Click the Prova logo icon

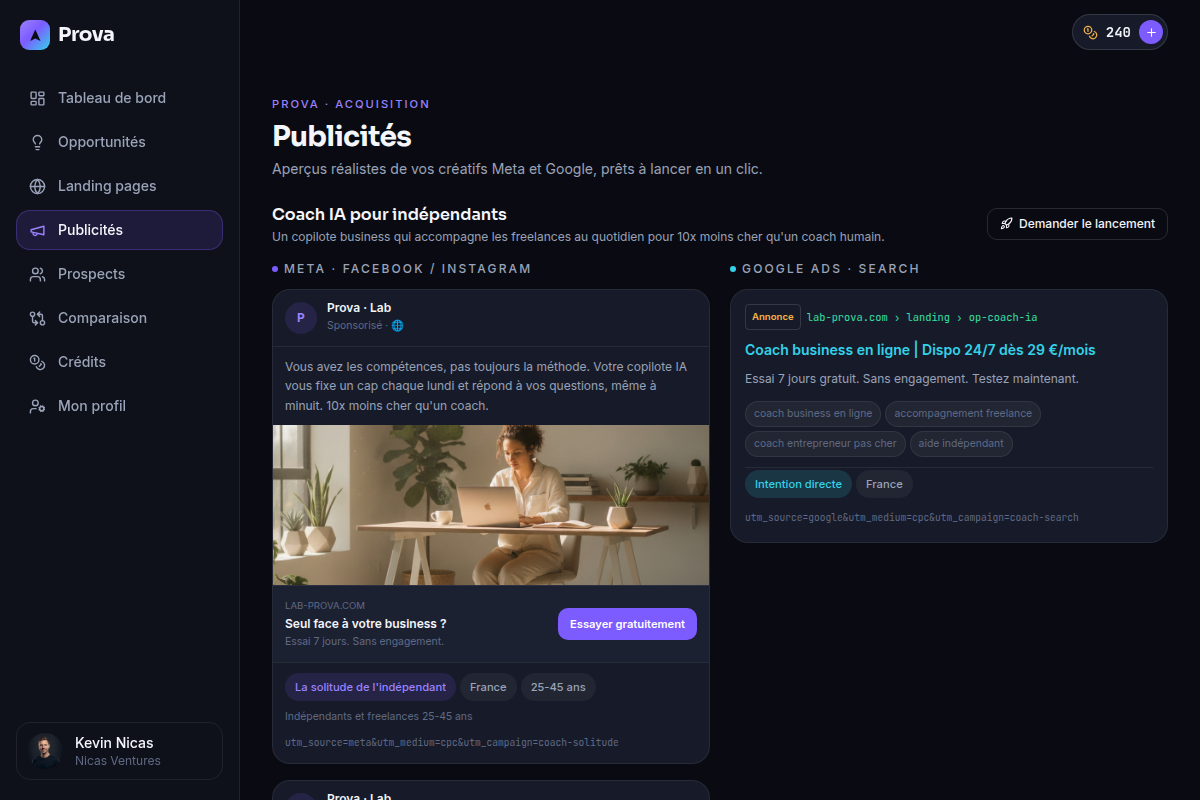(35, 35)
